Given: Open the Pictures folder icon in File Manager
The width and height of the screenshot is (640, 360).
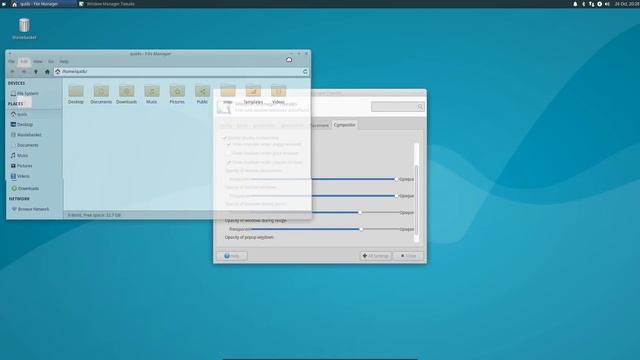Looking at the screenshot, I should pyautogui.click(x=177, y=94).
